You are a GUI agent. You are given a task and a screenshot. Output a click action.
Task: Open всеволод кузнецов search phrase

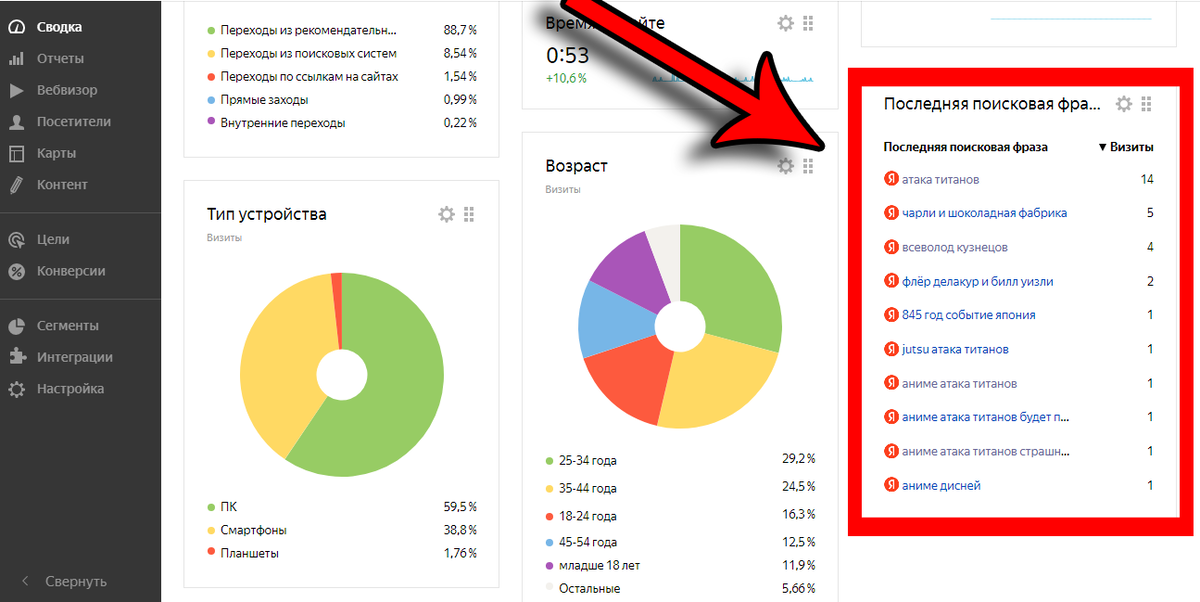954,247
